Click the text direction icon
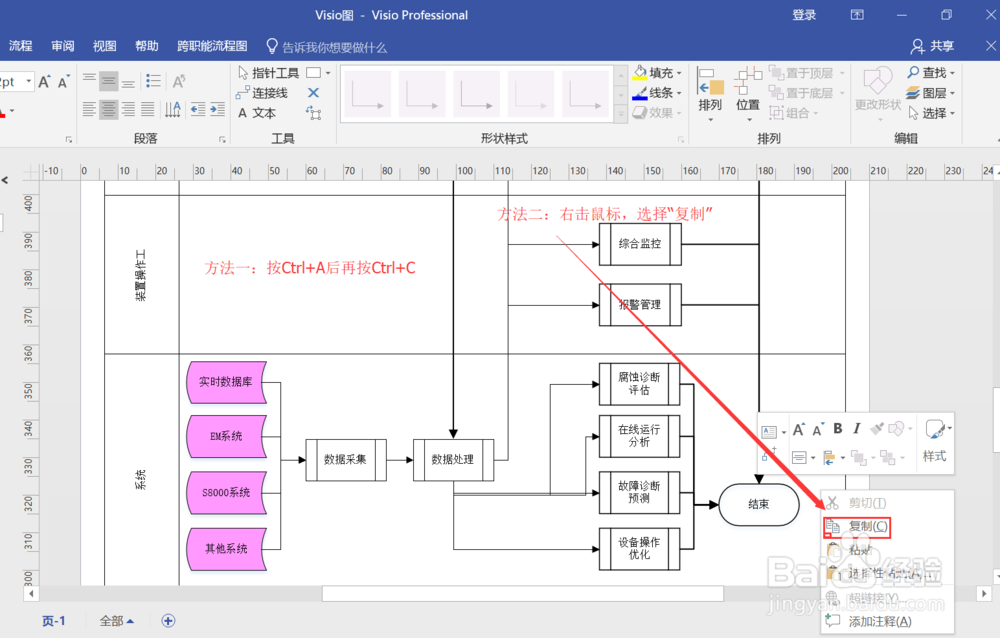 [173, 110]
